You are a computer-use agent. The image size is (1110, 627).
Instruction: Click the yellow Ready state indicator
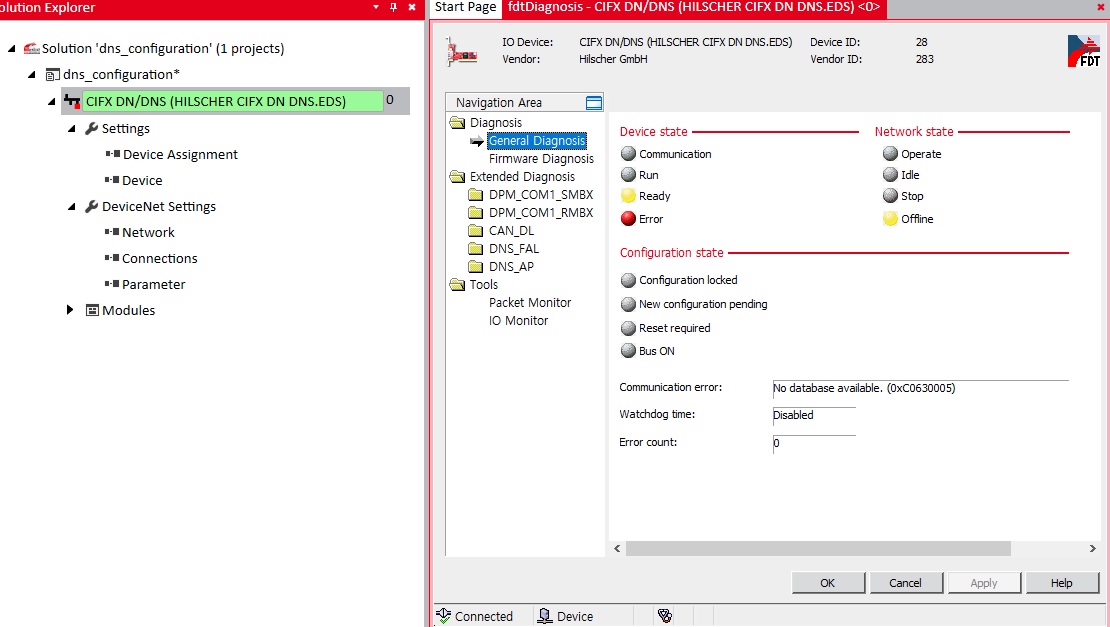point(628,196)
